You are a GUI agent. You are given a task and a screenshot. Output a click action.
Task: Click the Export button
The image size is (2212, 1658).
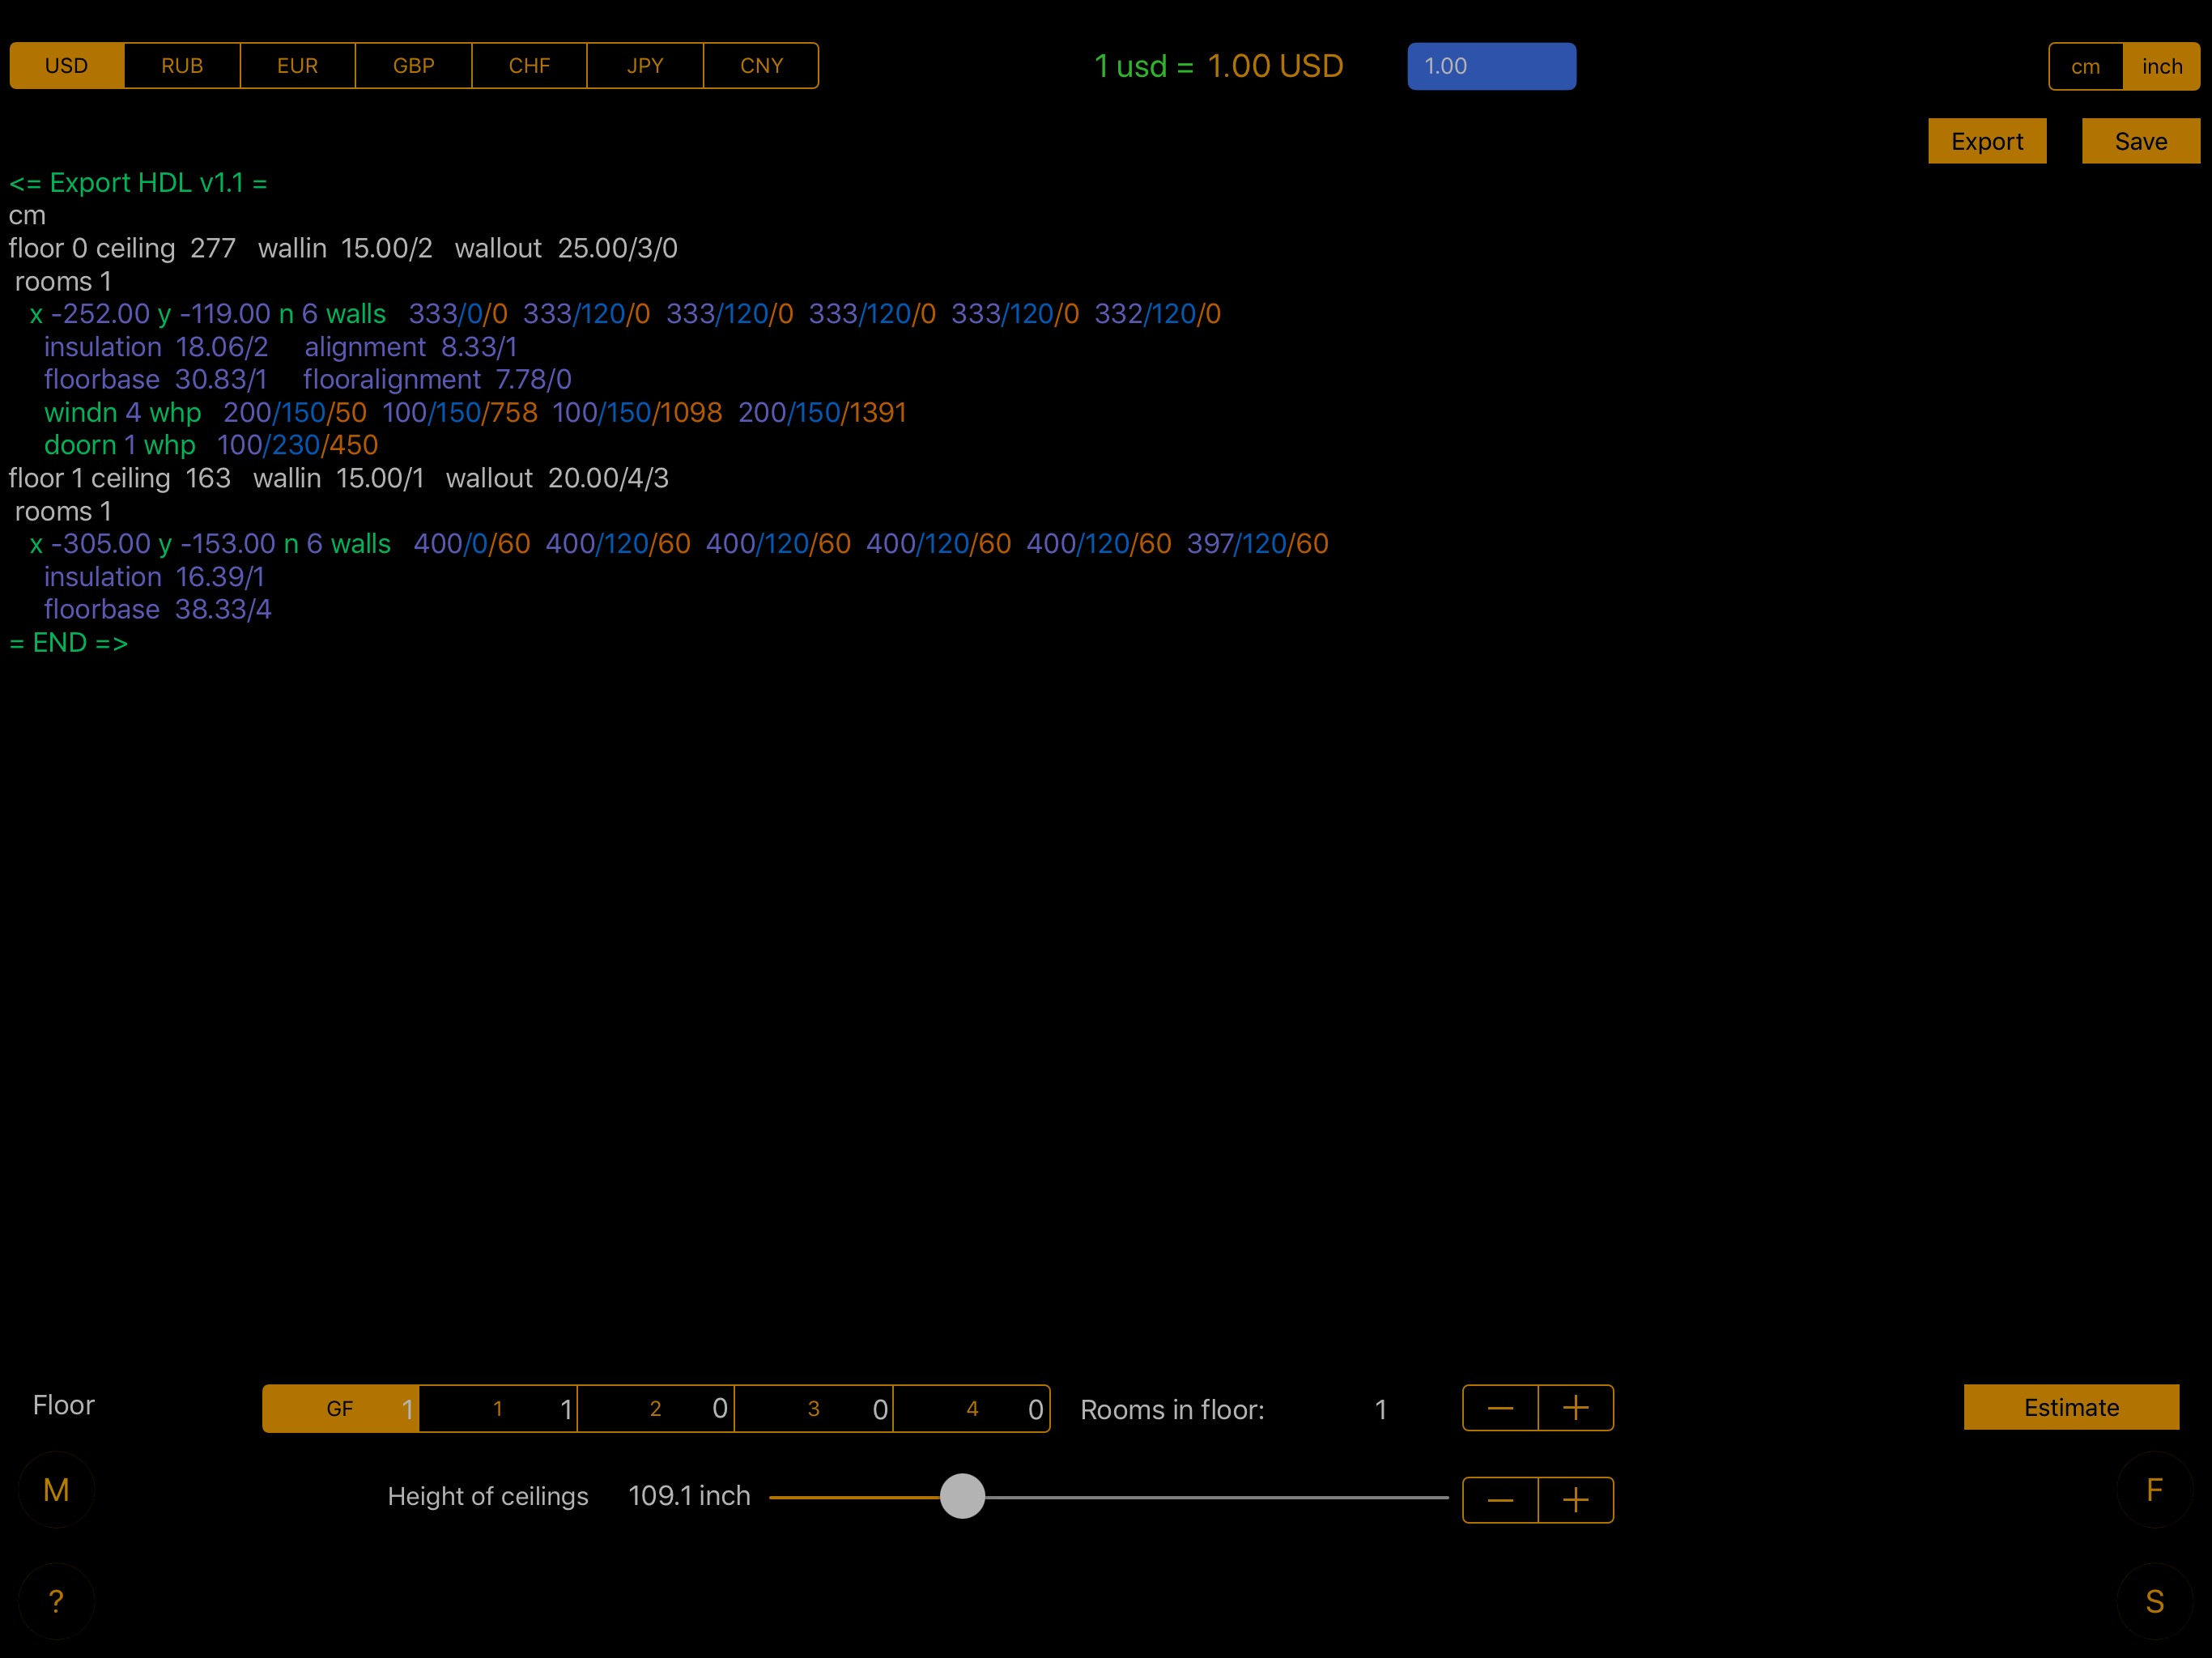pyautogui.click(x=1987, y=141)
